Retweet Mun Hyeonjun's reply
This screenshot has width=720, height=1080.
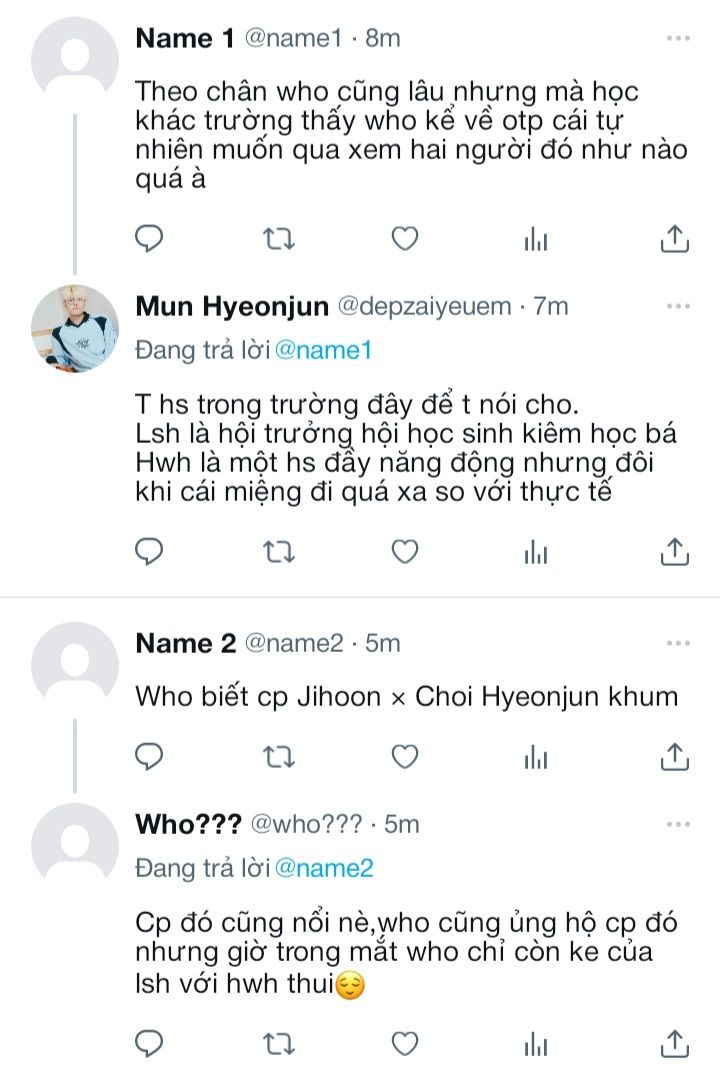(x=277, y=551)
